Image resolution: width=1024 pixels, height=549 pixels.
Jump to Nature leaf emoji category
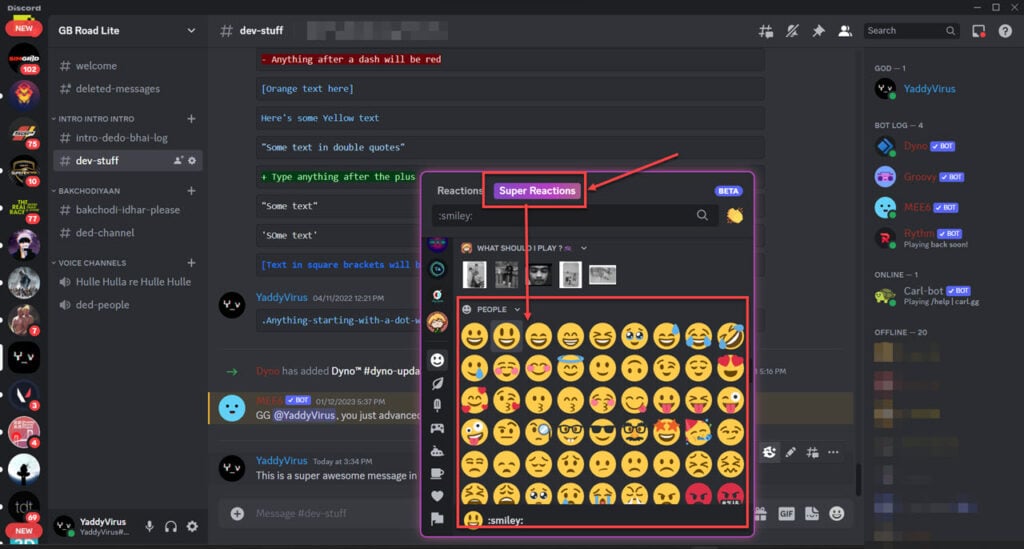coord(438,383)
